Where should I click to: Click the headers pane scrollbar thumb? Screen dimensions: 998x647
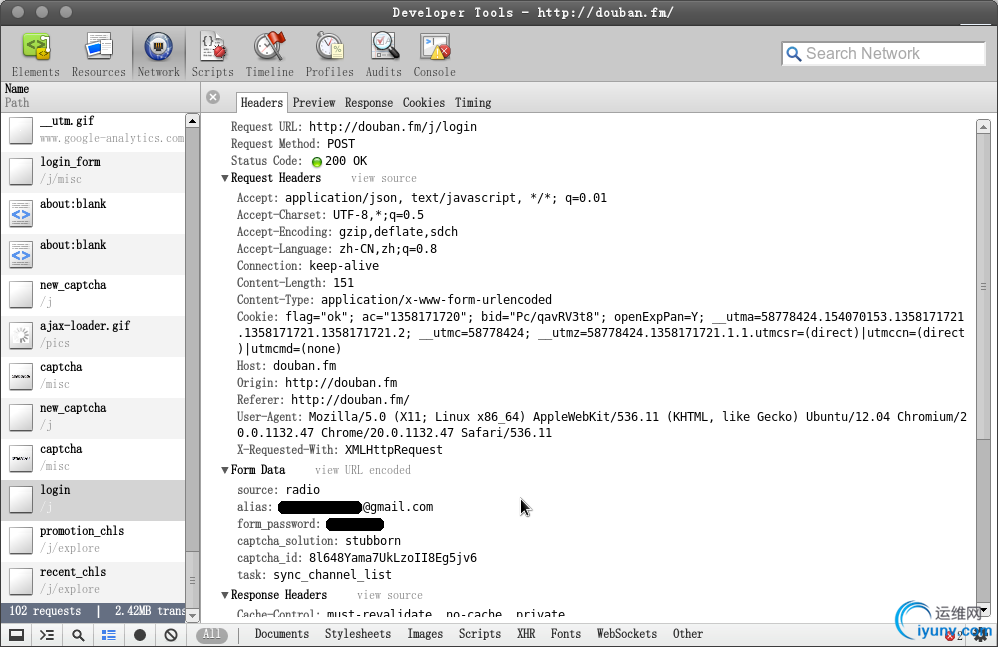click(983, 286)
